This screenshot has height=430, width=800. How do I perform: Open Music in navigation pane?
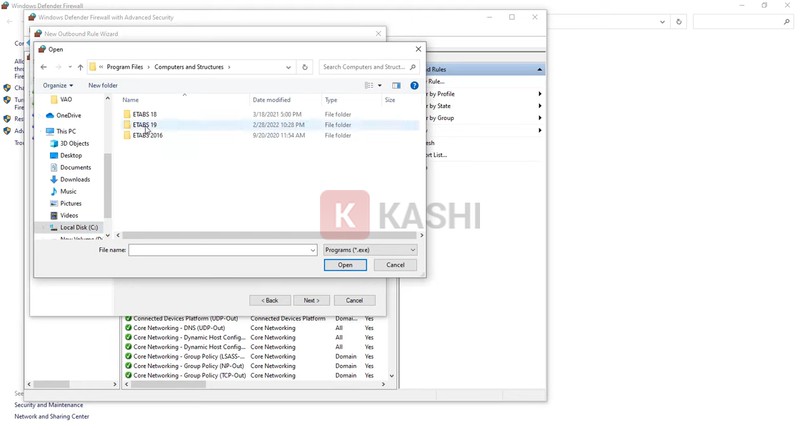click(x=68, y=191)
